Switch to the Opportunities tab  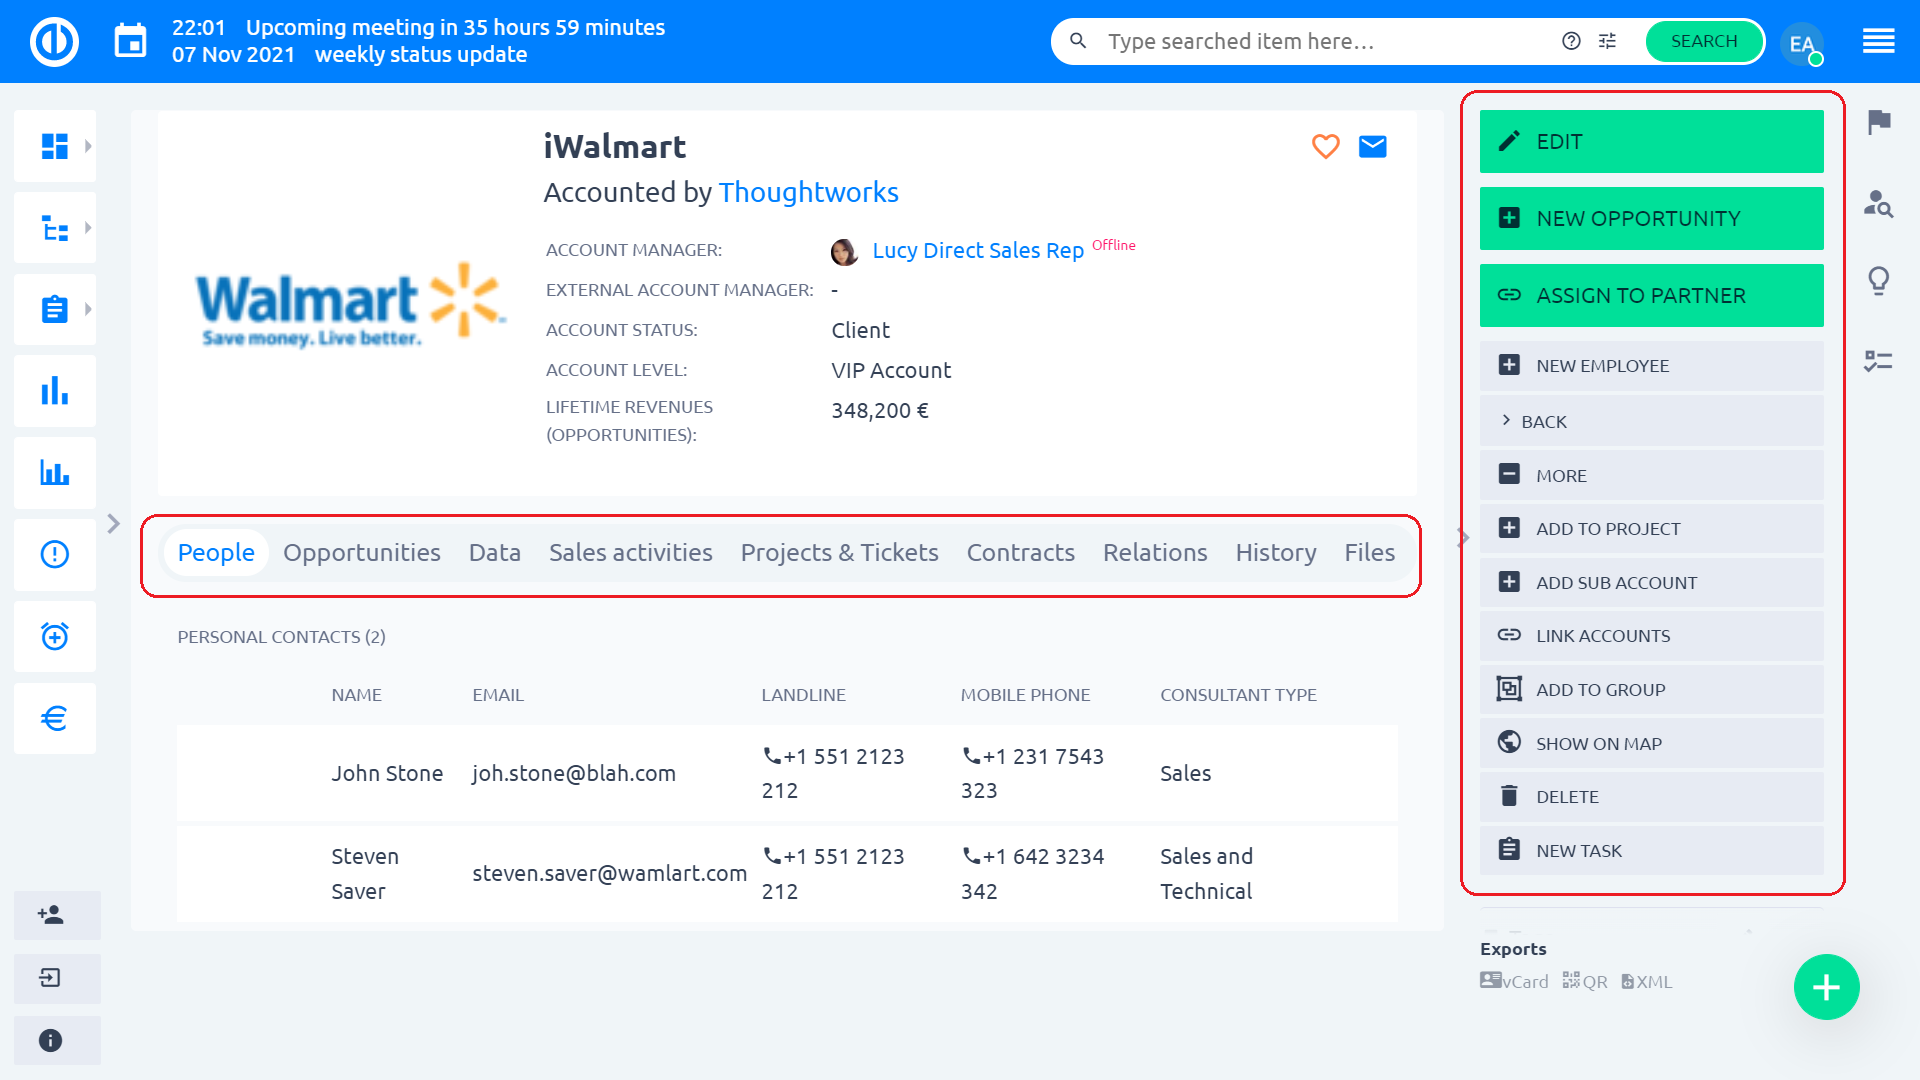[361, 552]
